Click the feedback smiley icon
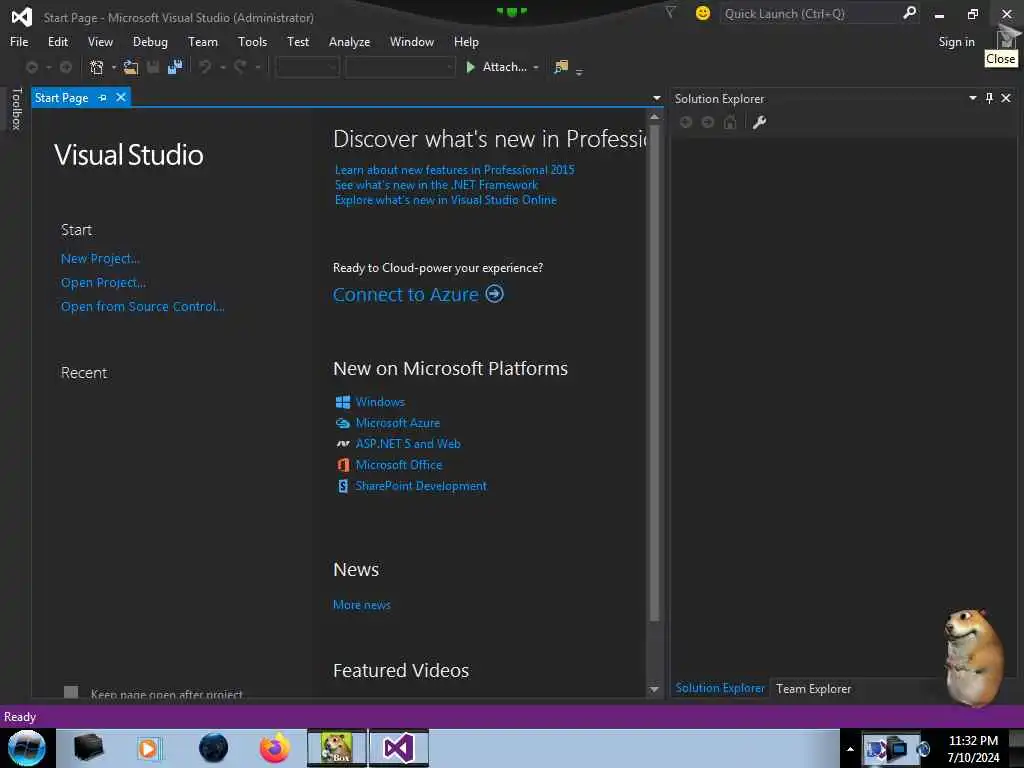 tap(703, 13)
